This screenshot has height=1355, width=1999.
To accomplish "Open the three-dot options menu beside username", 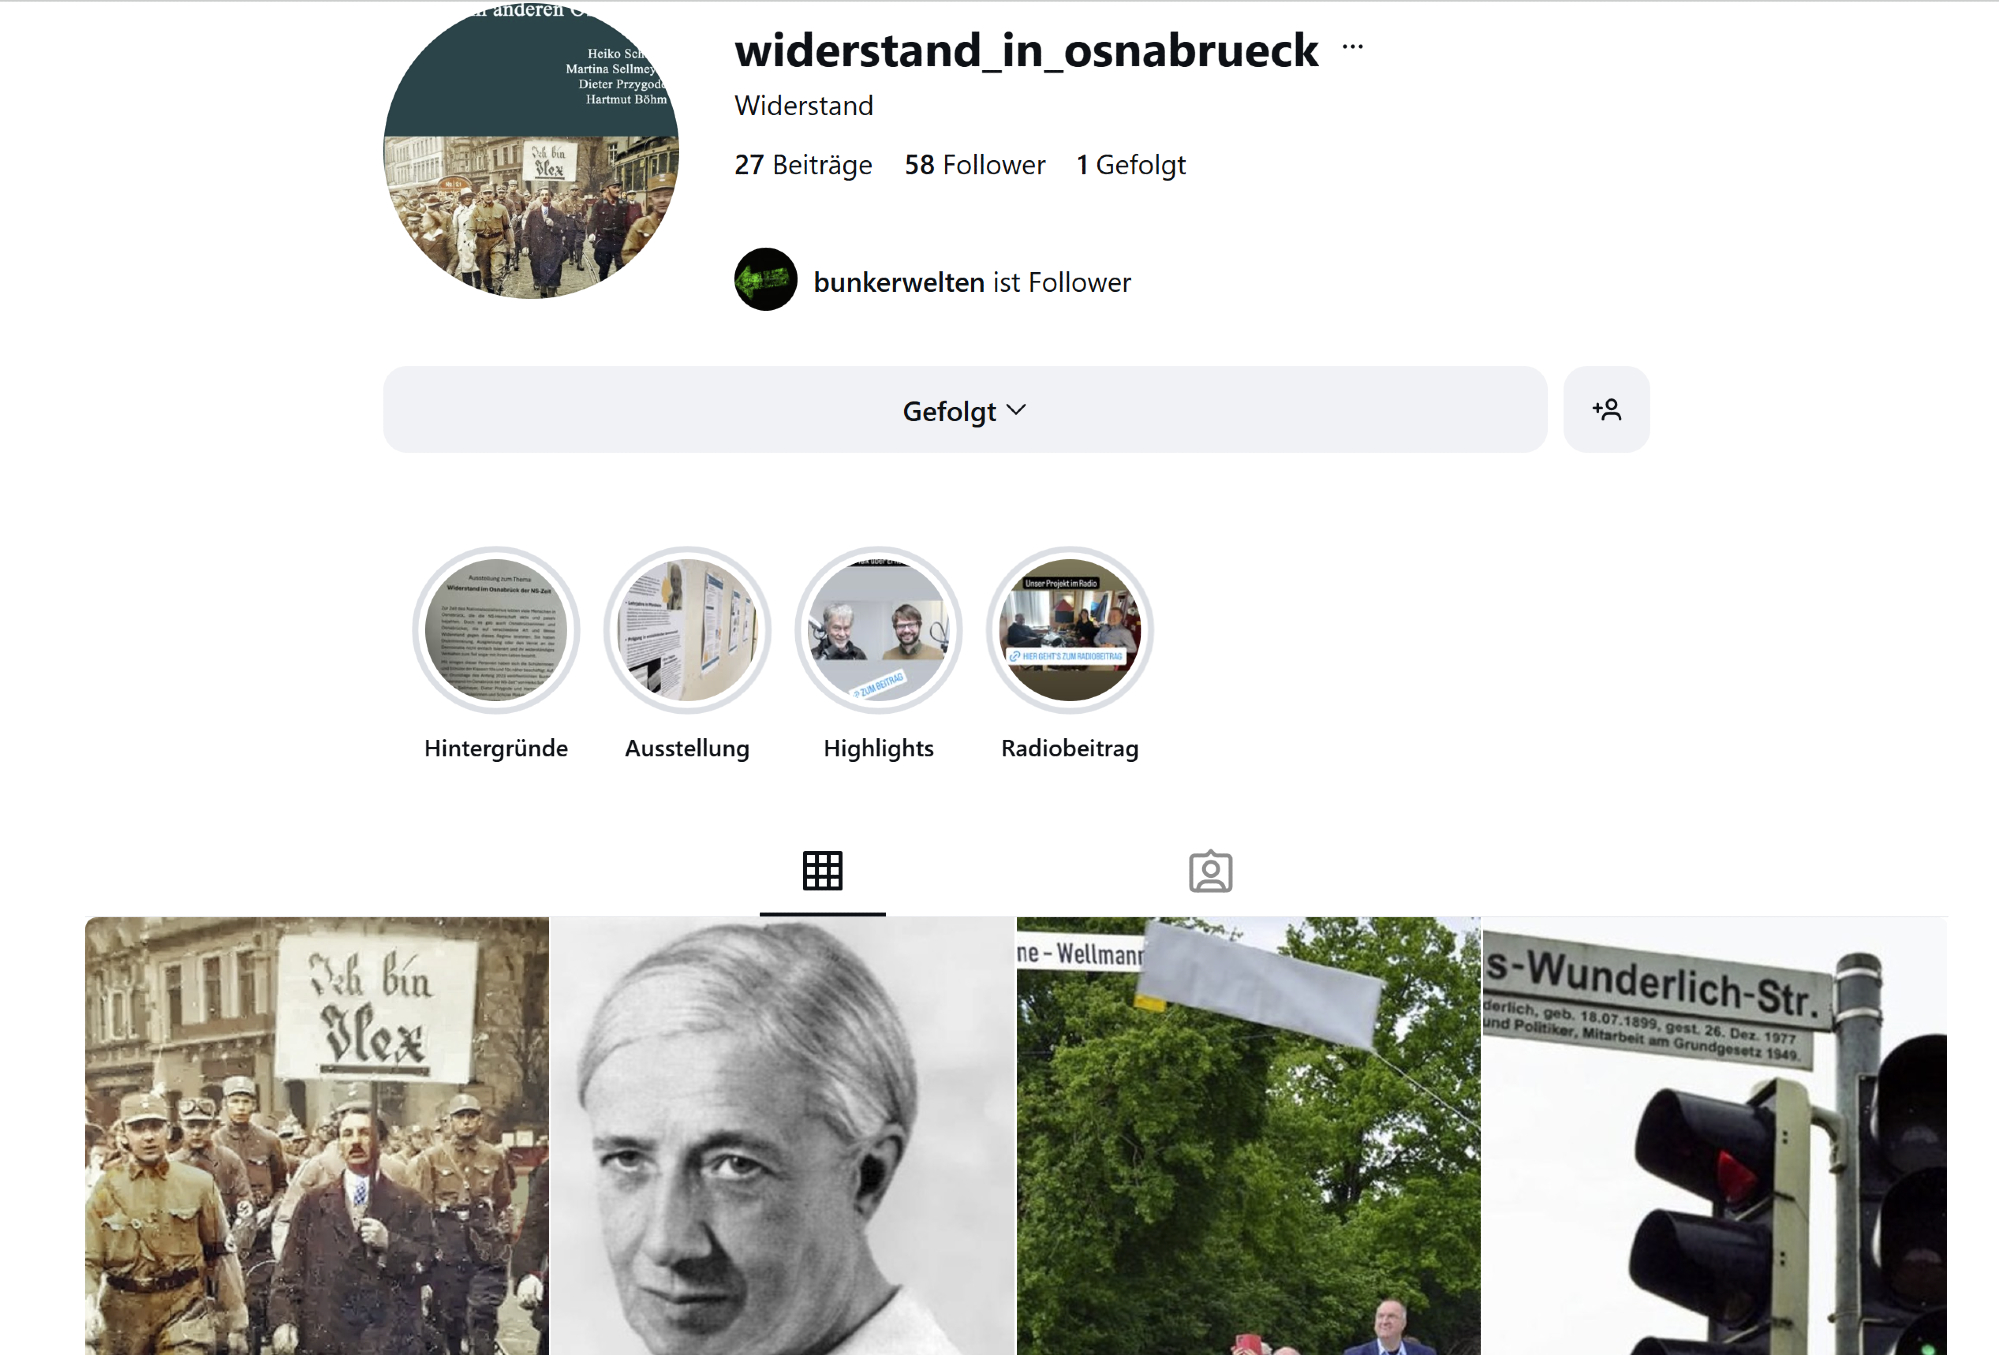I will point(1352,47).
